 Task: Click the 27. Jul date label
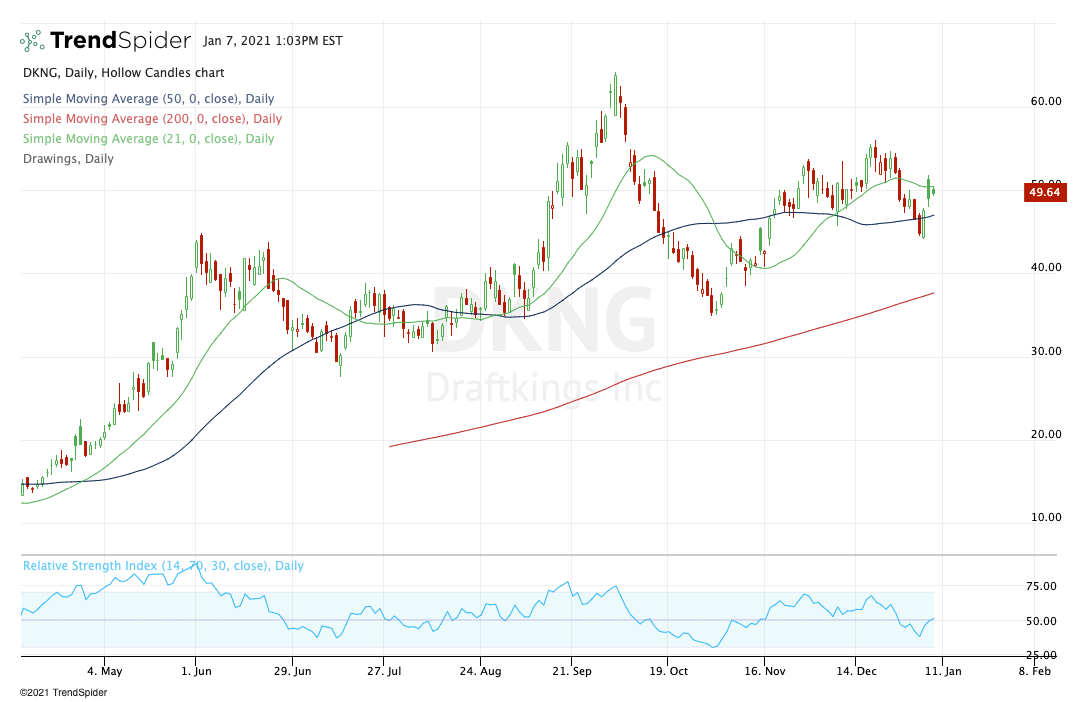(384, 671)
